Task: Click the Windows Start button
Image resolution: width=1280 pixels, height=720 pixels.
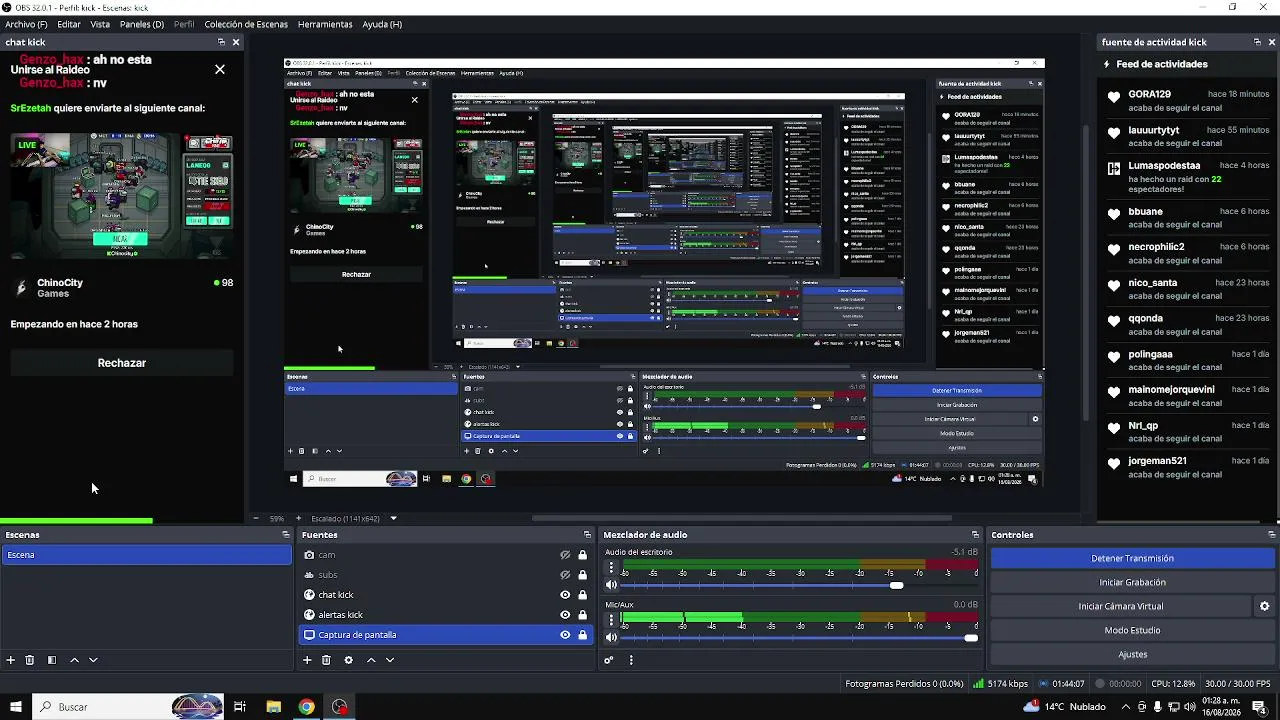Action: click(15, 707)
